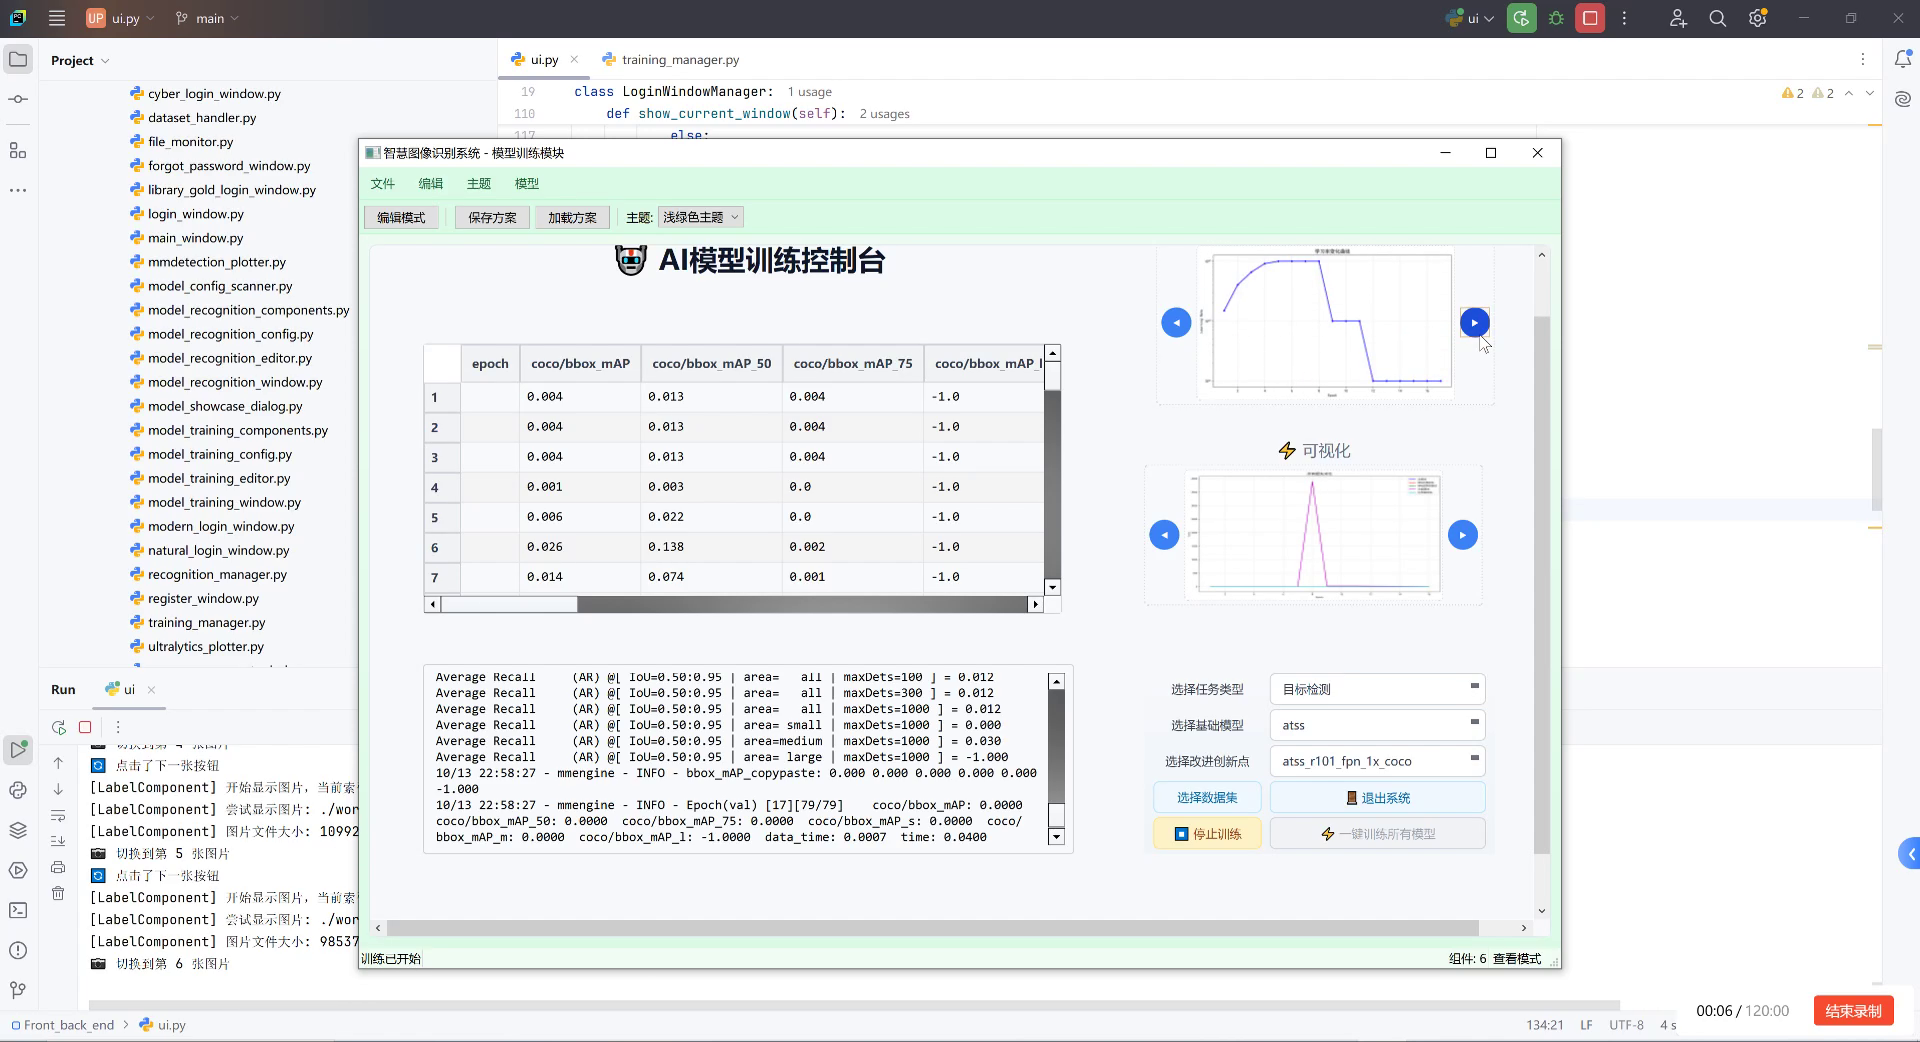Toggle soft-wrap icon in Run panel
The width and height of the screenshot is (1920, 1042).
[x=58, y=815]
